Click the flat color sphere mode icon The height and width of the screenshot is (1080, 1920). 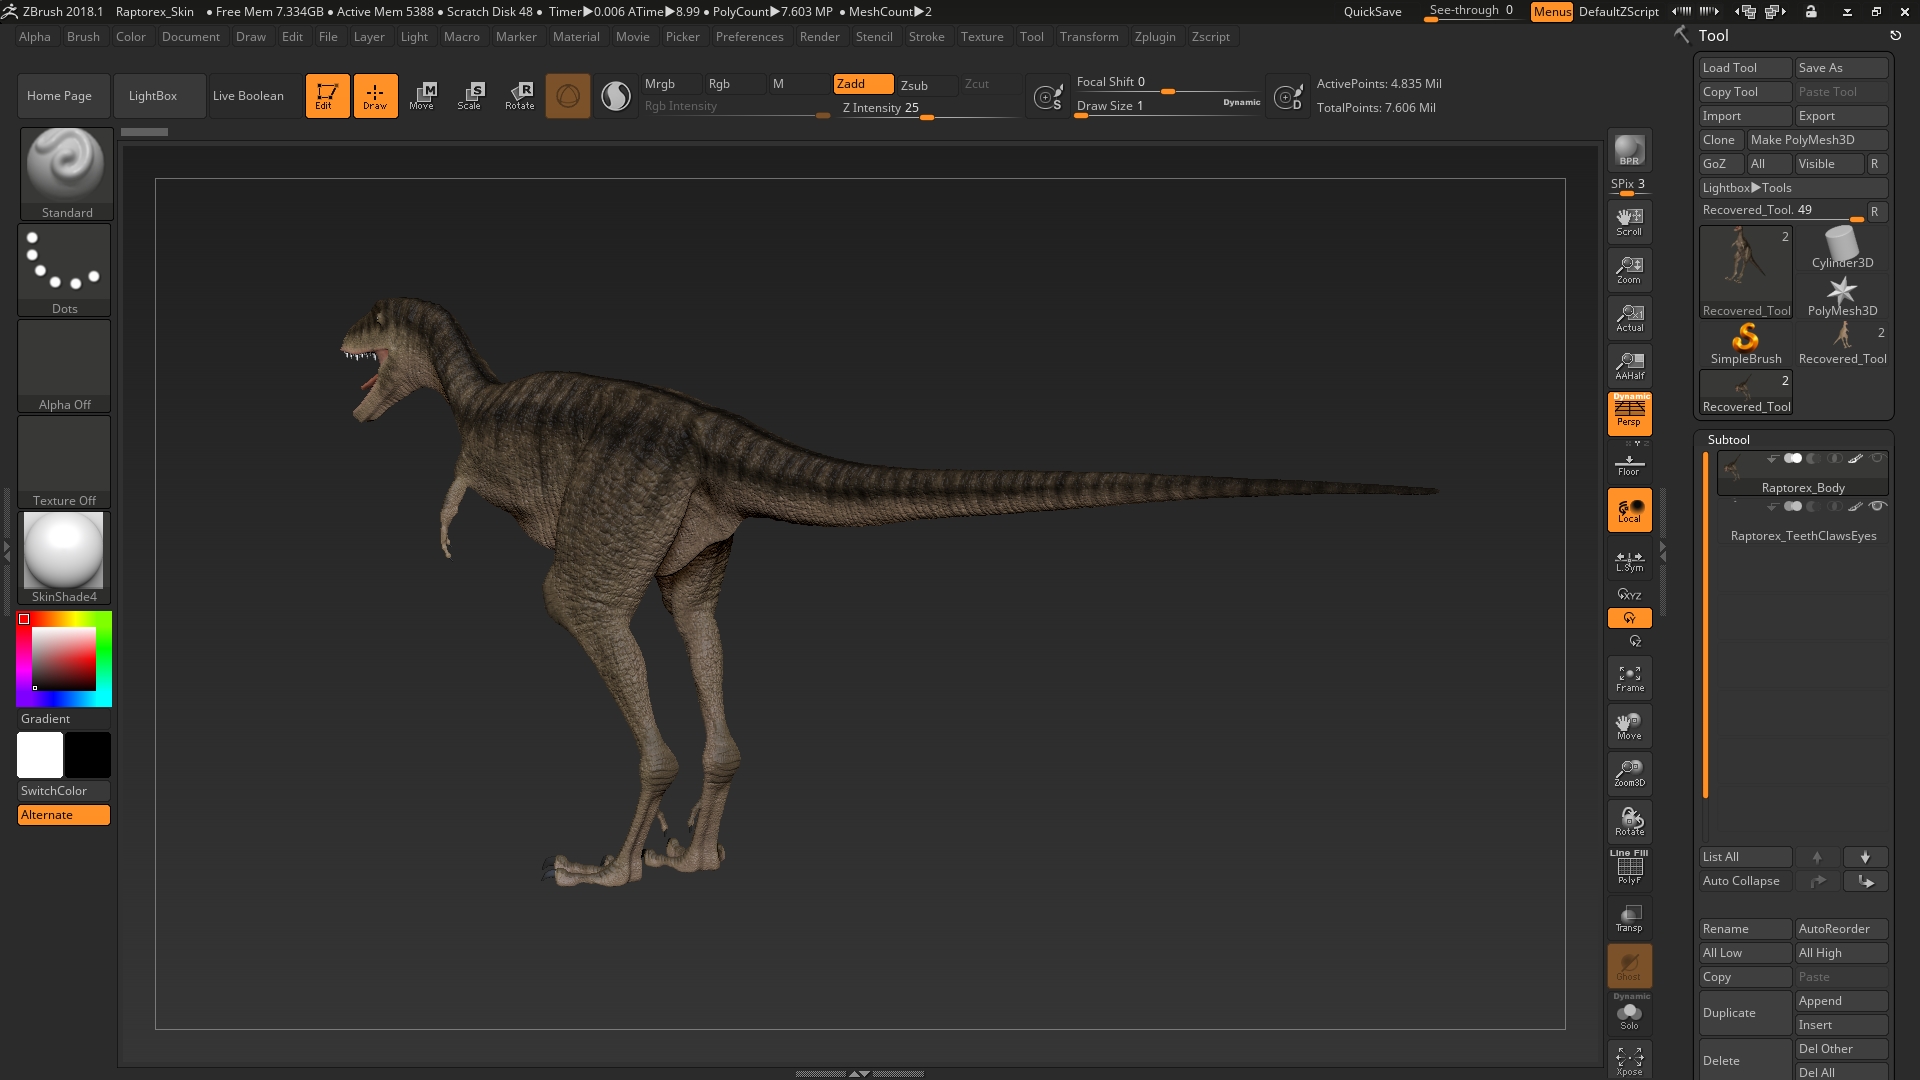tap(616, 96)
